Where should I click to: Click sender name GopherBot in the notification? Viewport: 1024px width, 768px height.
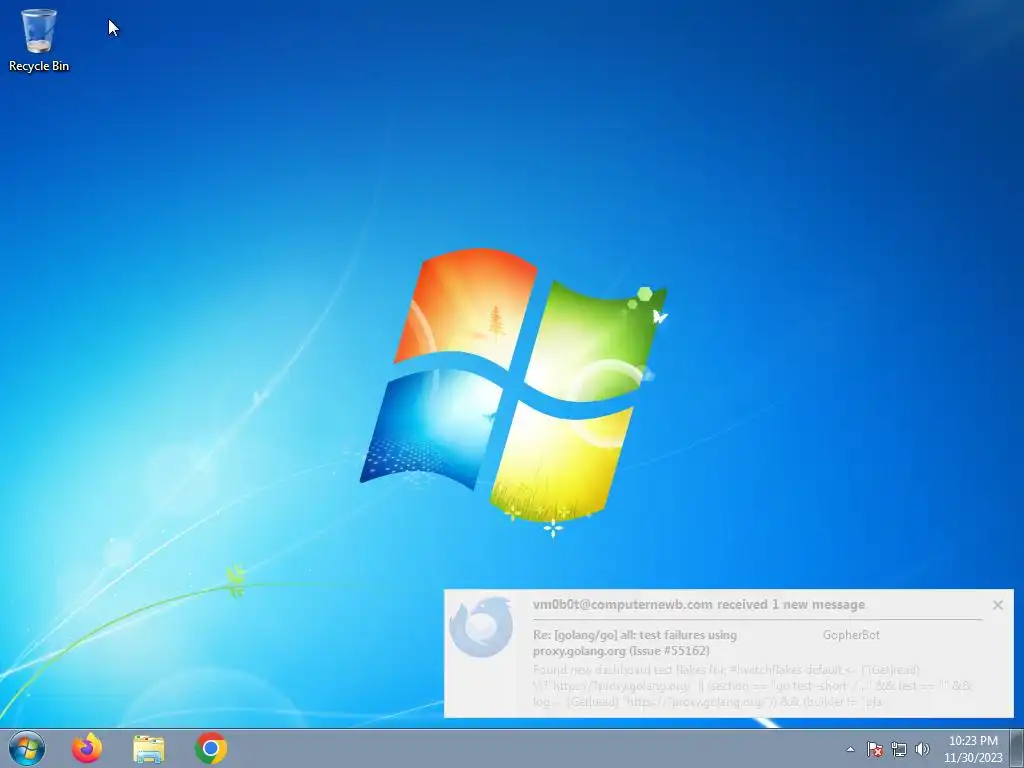coord(851,635)
